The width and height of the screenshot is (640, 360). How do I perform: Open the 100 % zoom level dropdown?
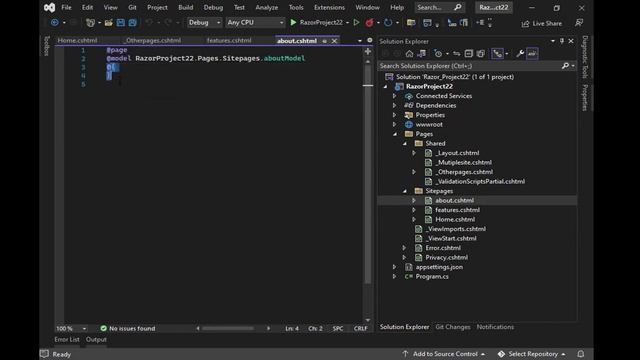84,329
